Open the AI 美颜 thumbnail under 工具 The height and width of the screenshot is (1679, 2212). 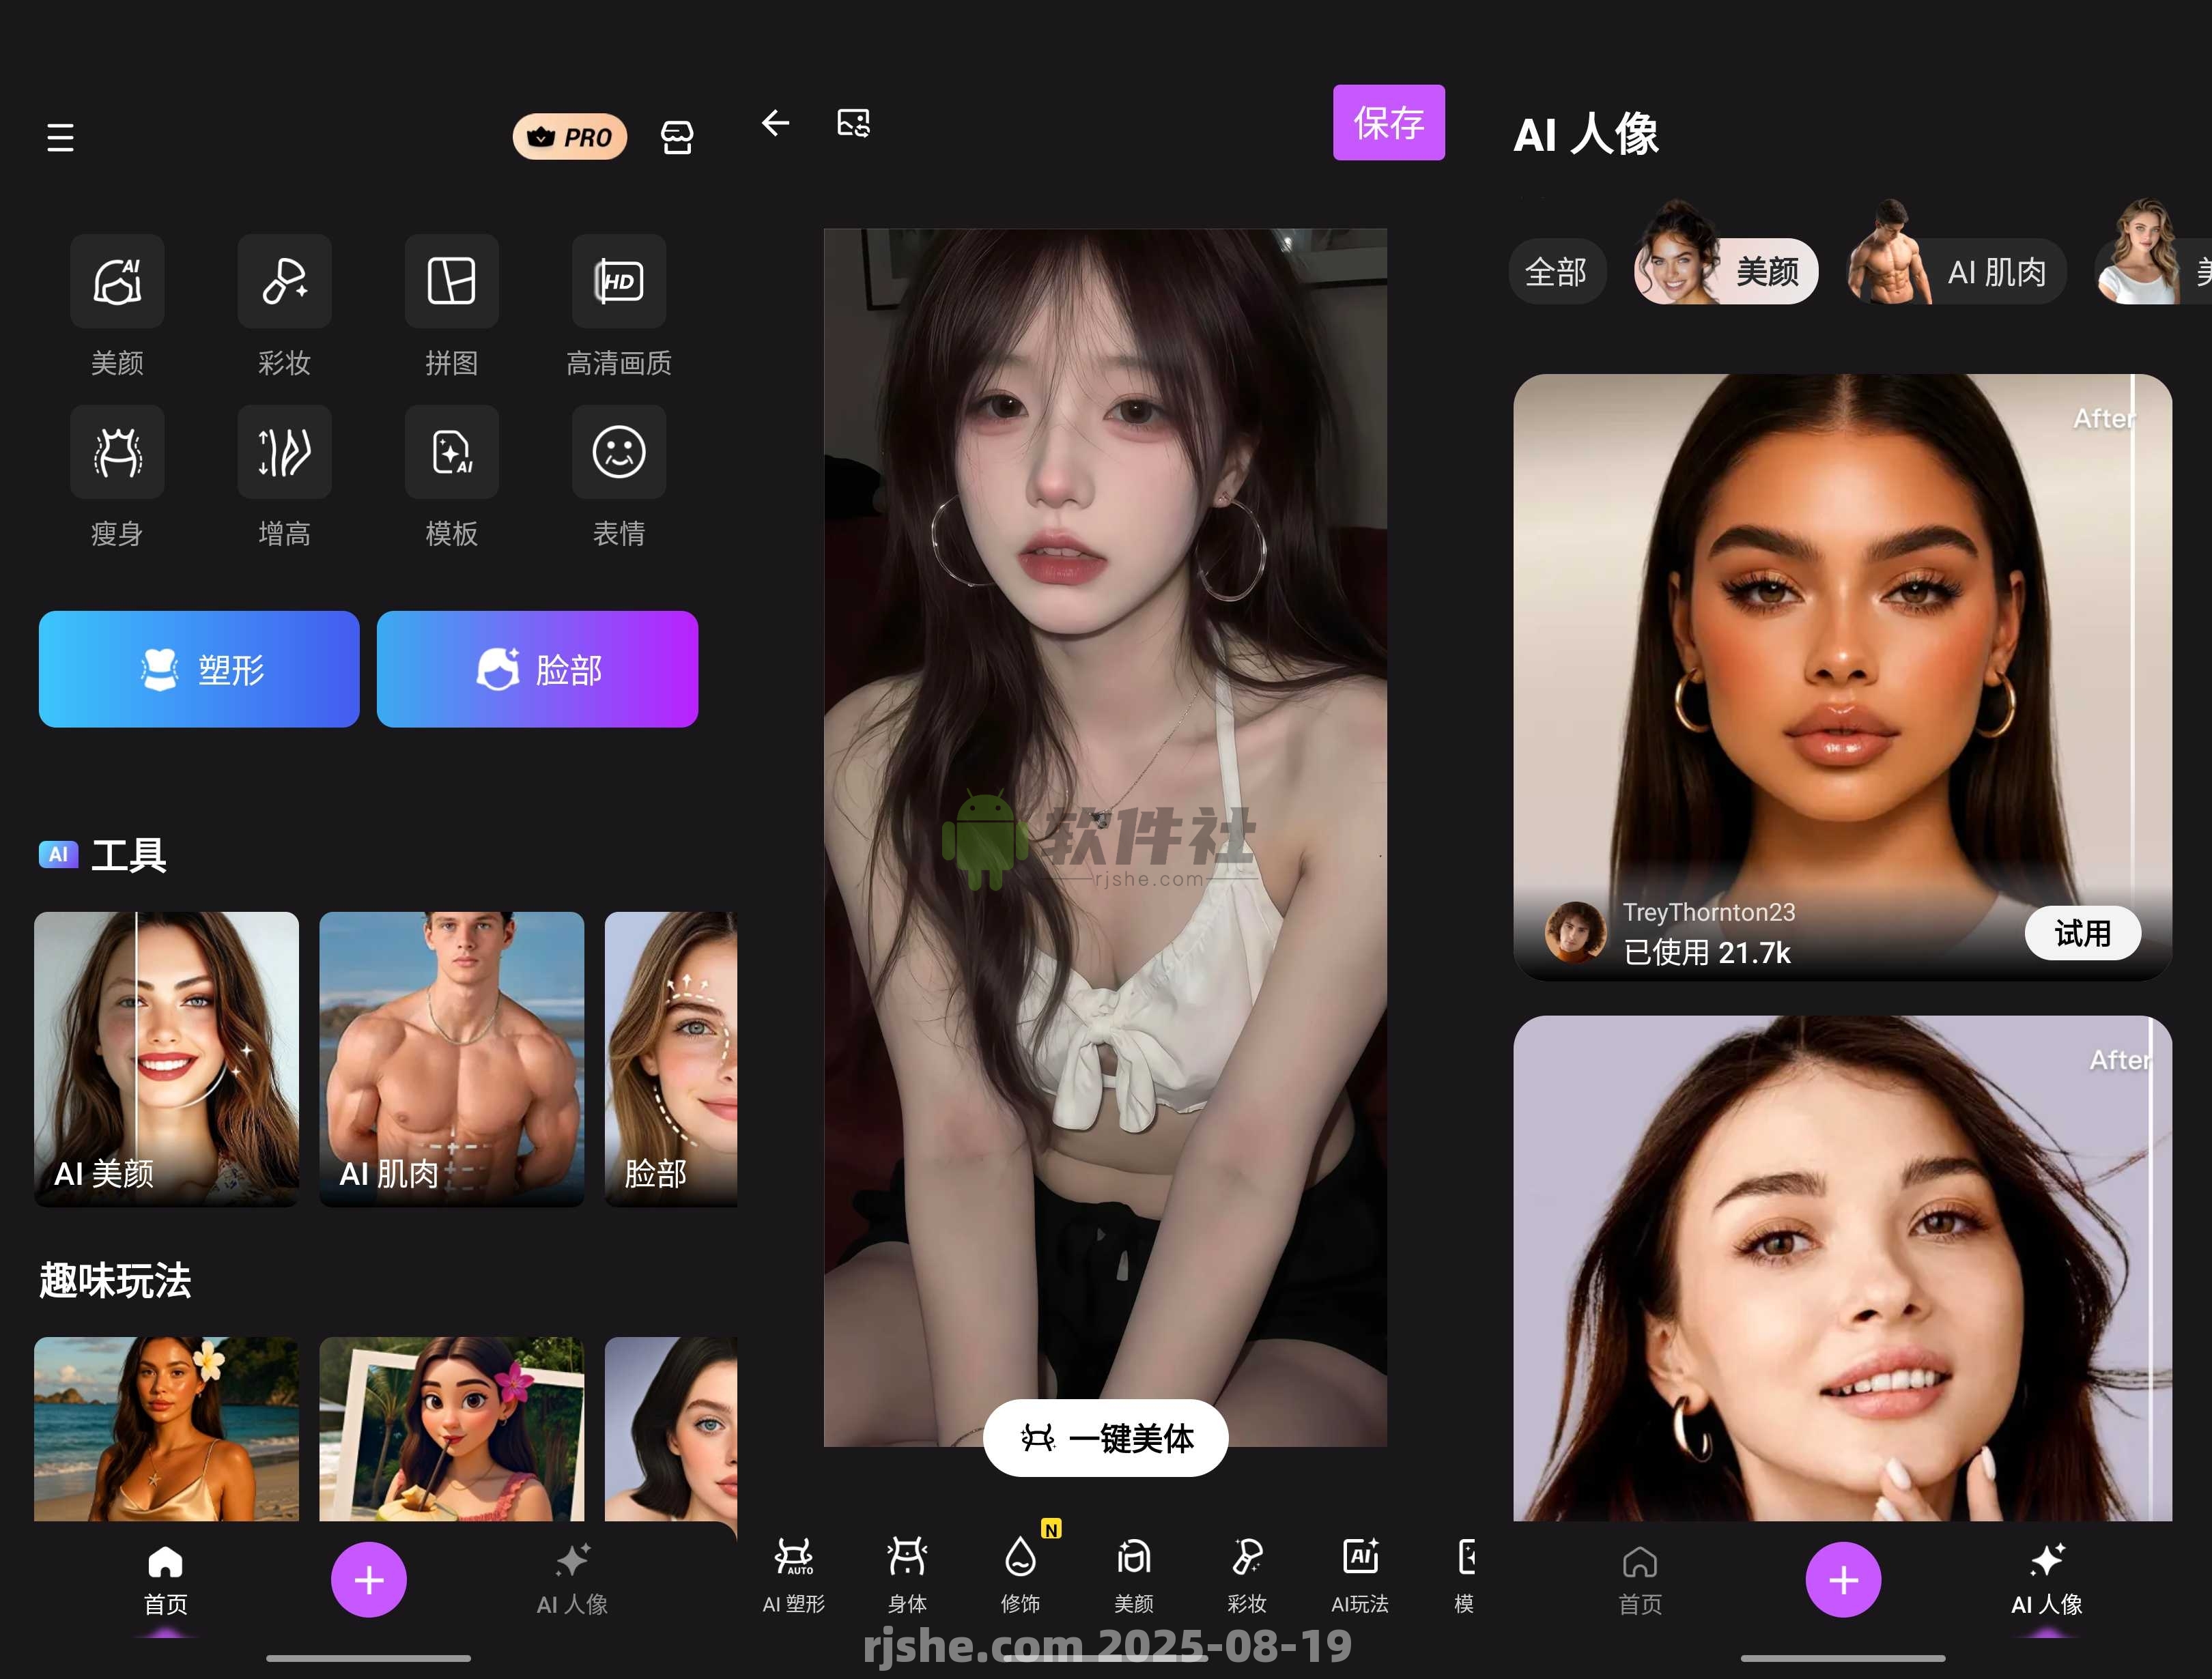click(x=166, y=1058)
